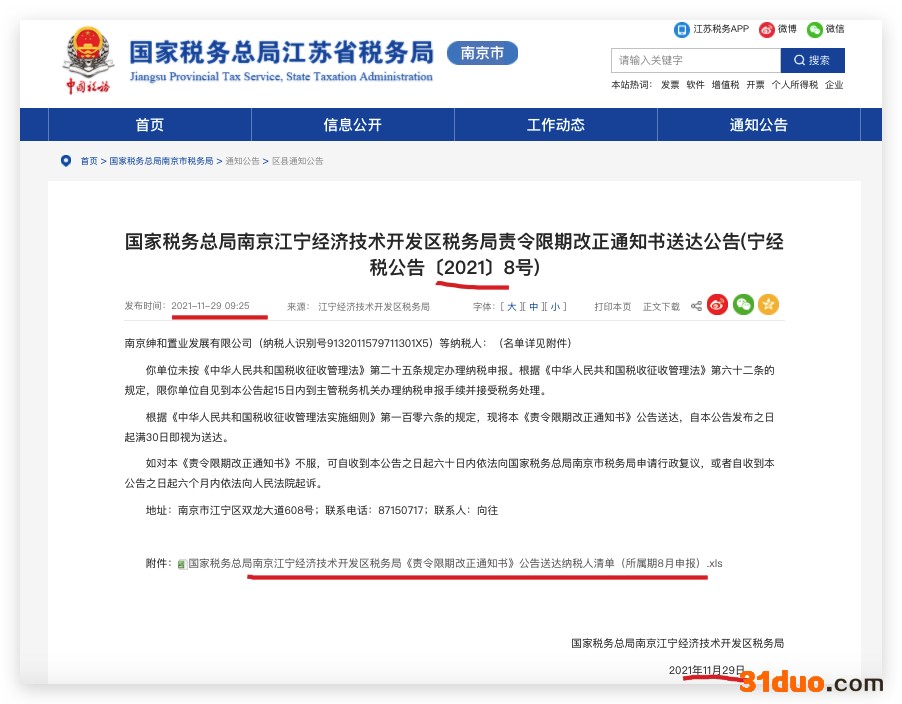Click hot word 个人所得税

click(x=794, y=85)
